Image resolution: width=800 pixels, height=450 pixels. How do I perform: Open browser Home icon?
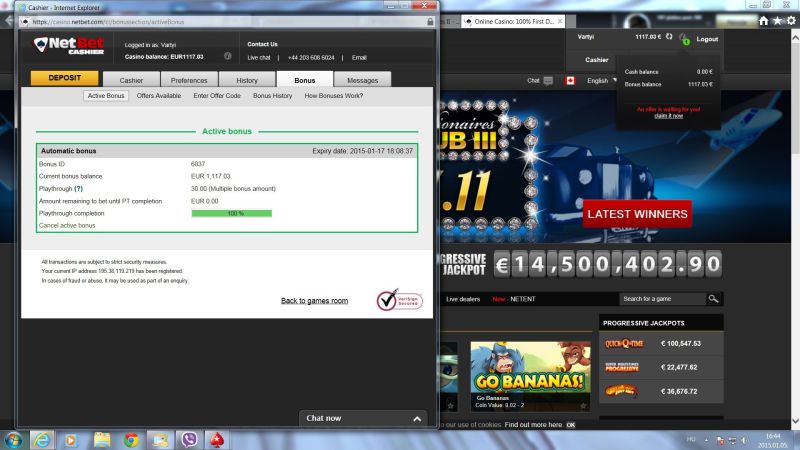point(765,20)
